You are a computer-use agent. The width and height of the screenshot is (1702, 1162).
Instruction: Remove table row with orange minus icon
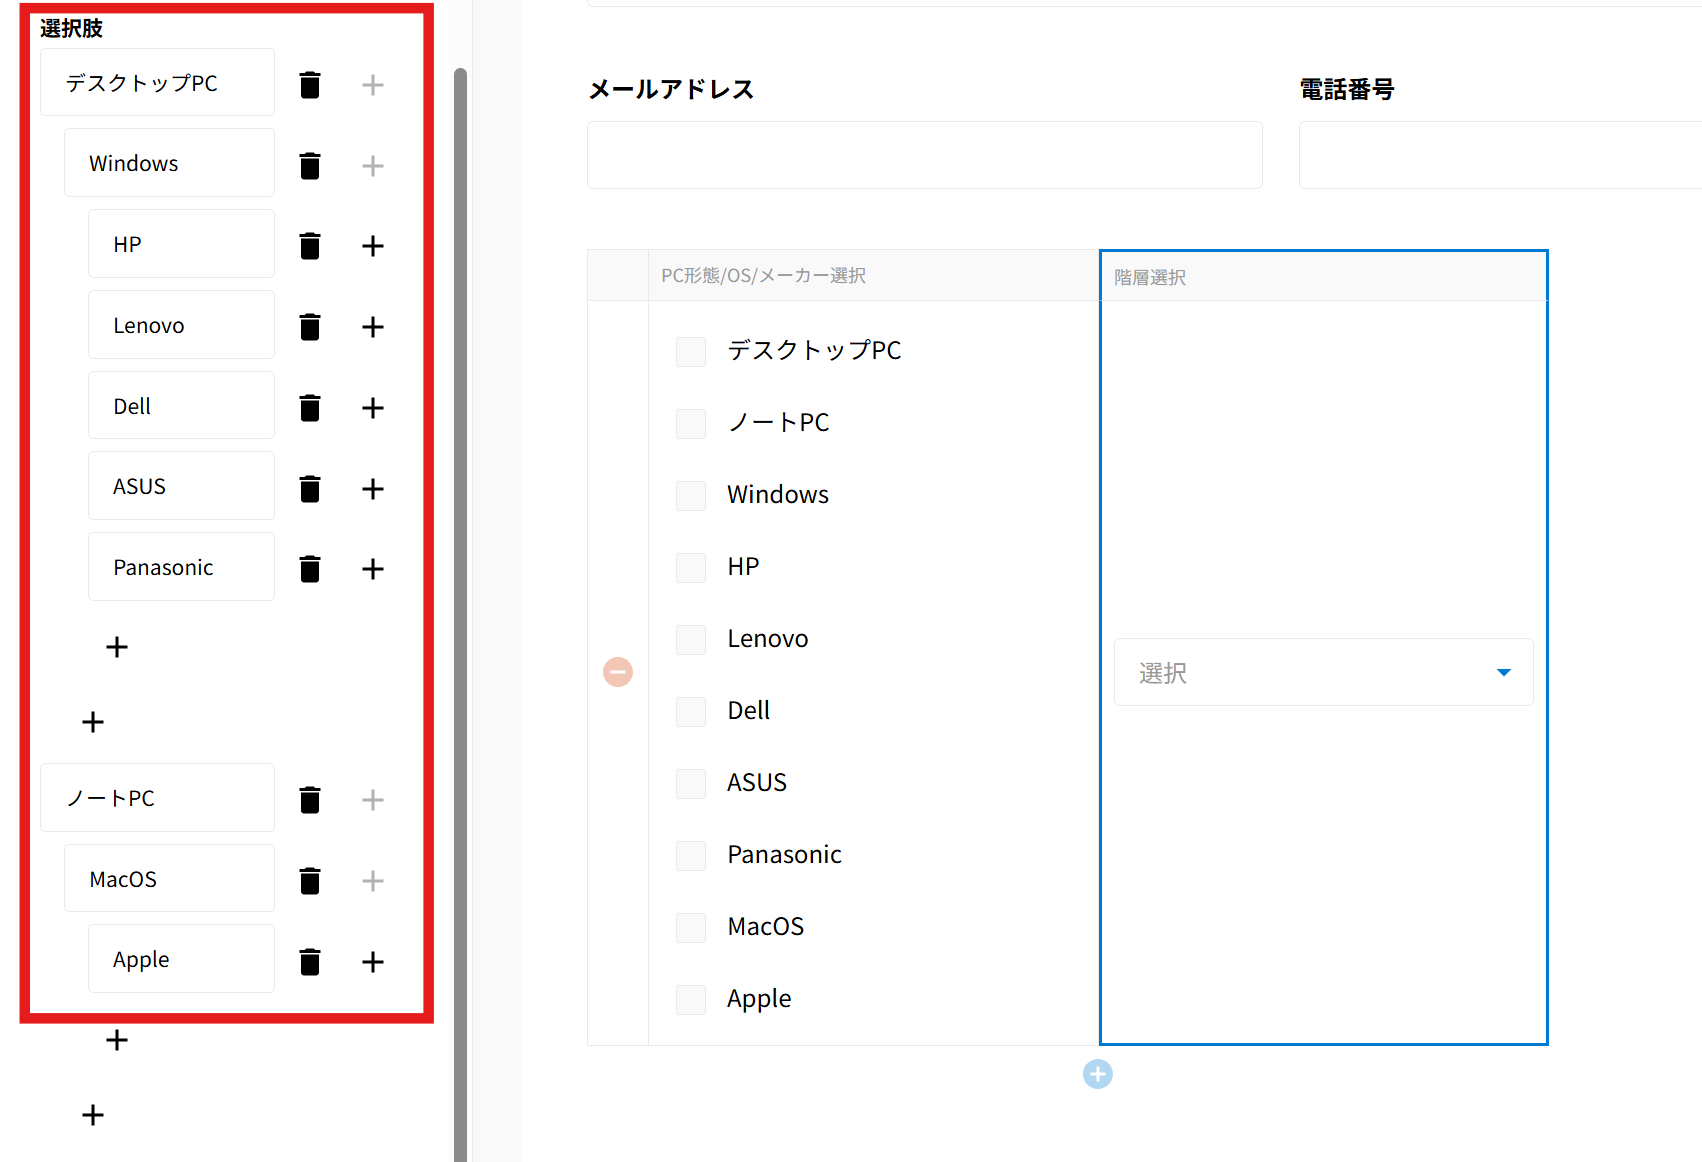pyautogui.click(x=618, y=672)
